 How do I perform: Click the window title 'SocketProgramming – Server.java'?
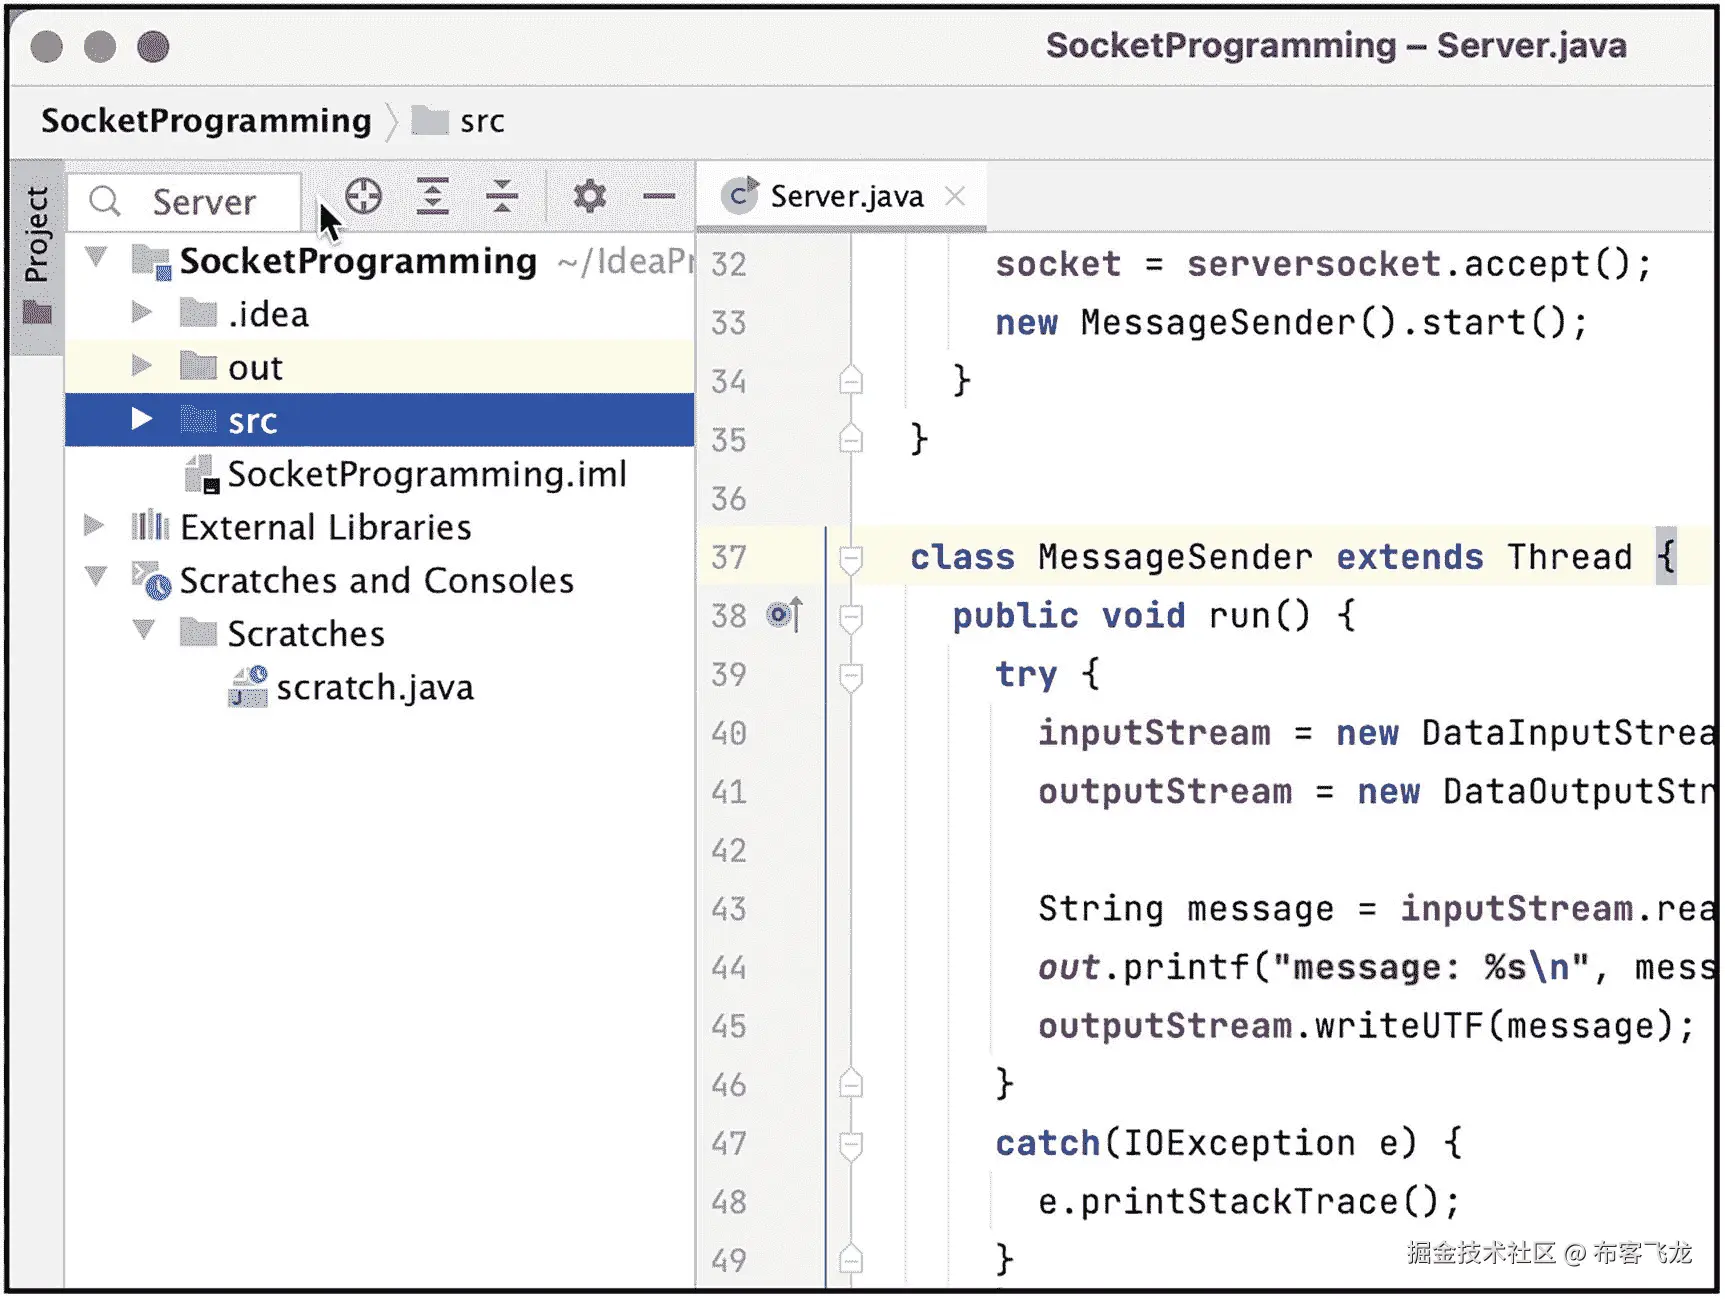[1336, 46]
